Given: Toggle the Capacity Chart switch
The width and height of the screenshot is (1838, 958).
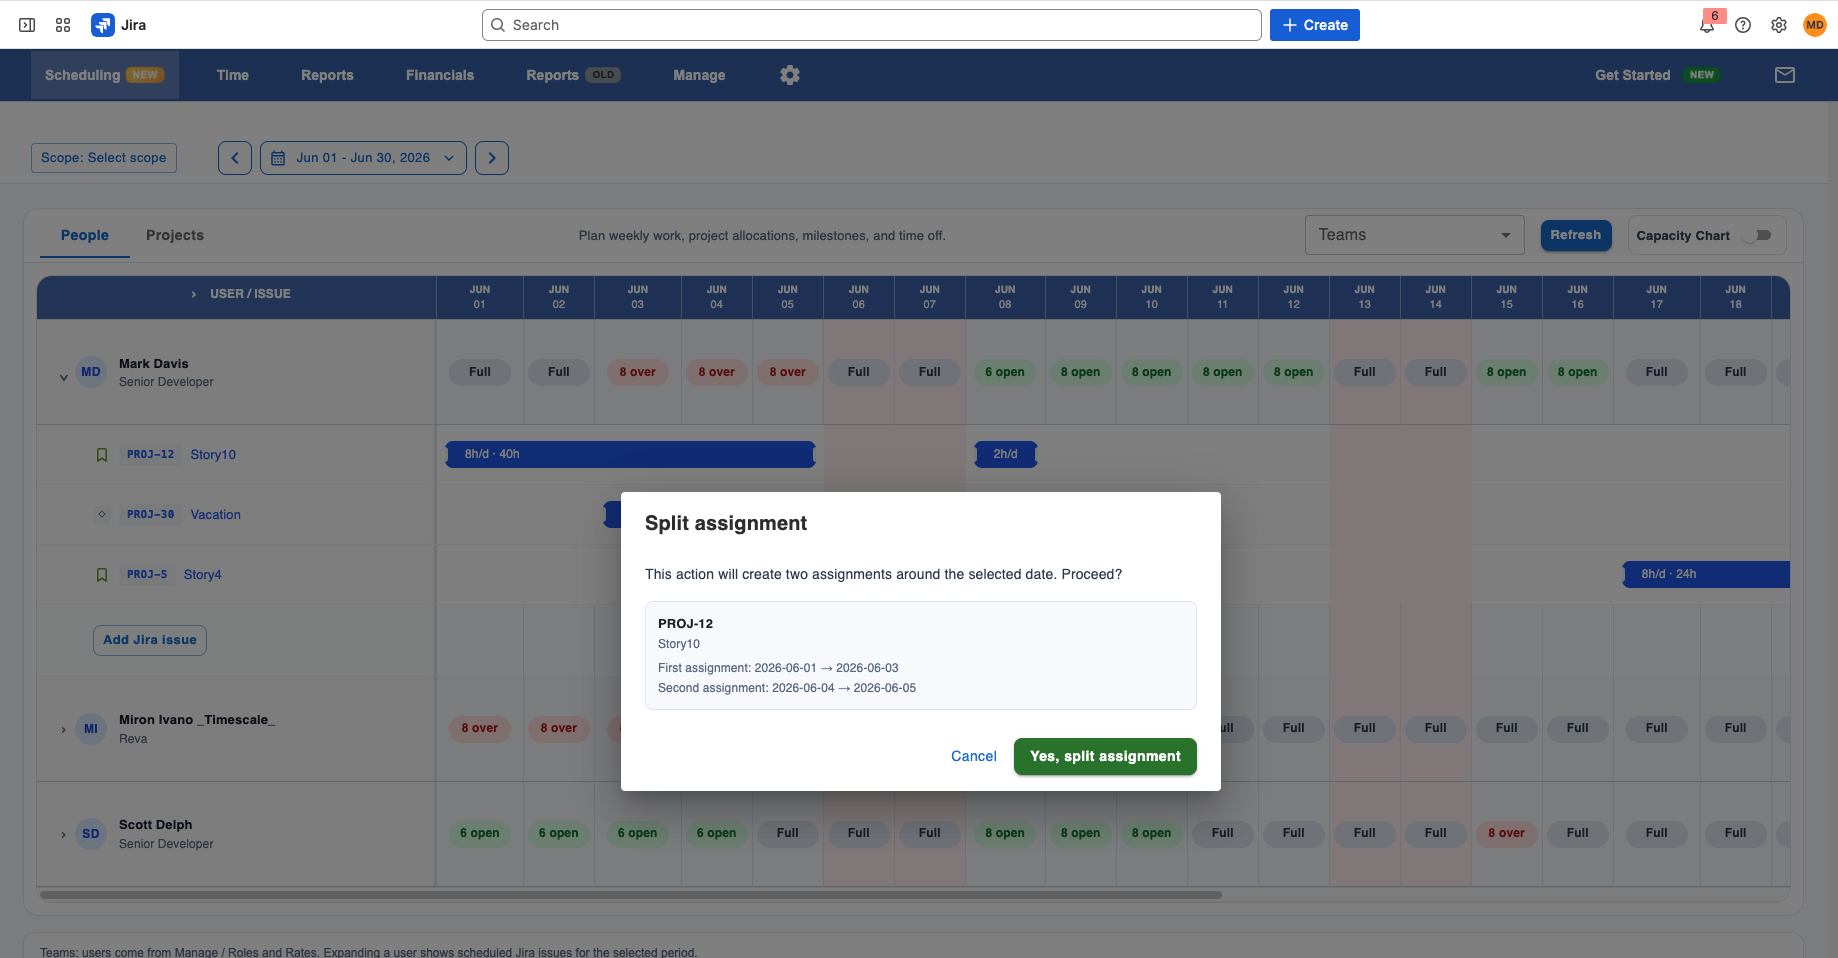Looking at the screenshot, I should tap(1758, 236).
